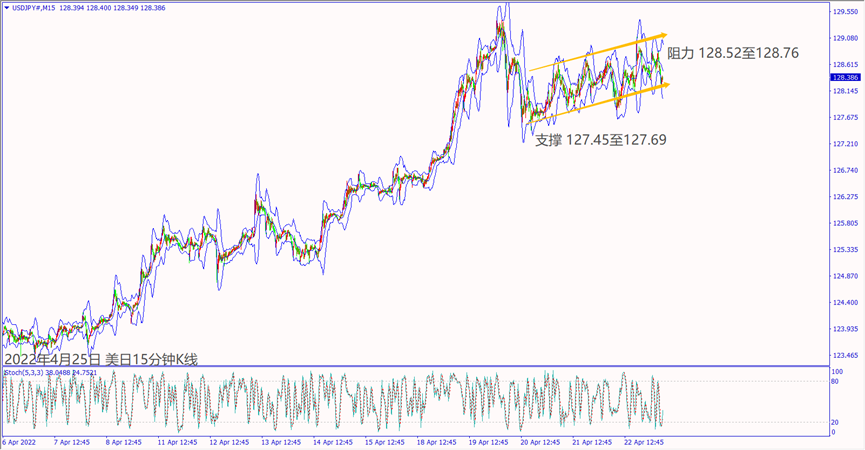Image resolution: width=865 pixels, height=450 pixels.
Task: Click the 126.275 price axis label
Action: [845, 197]
